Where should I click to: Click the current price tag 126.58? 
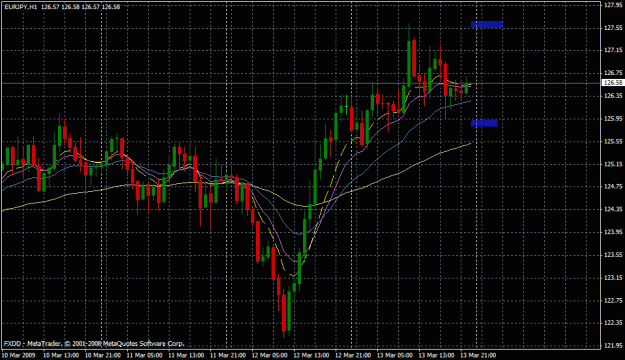click(613, 83)
